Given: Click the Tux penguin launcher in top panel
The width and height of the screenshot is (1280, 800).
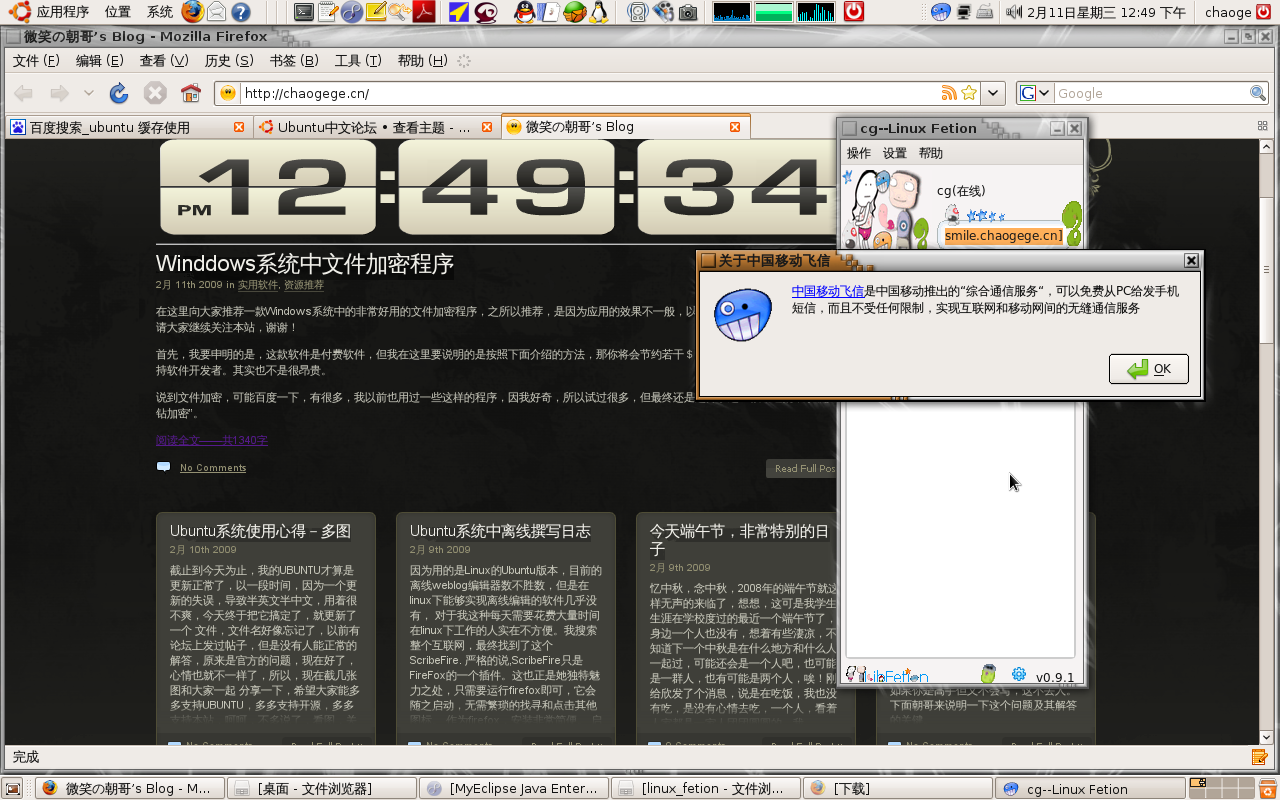Looking at the screenshot, I should [x=598, y=12].
